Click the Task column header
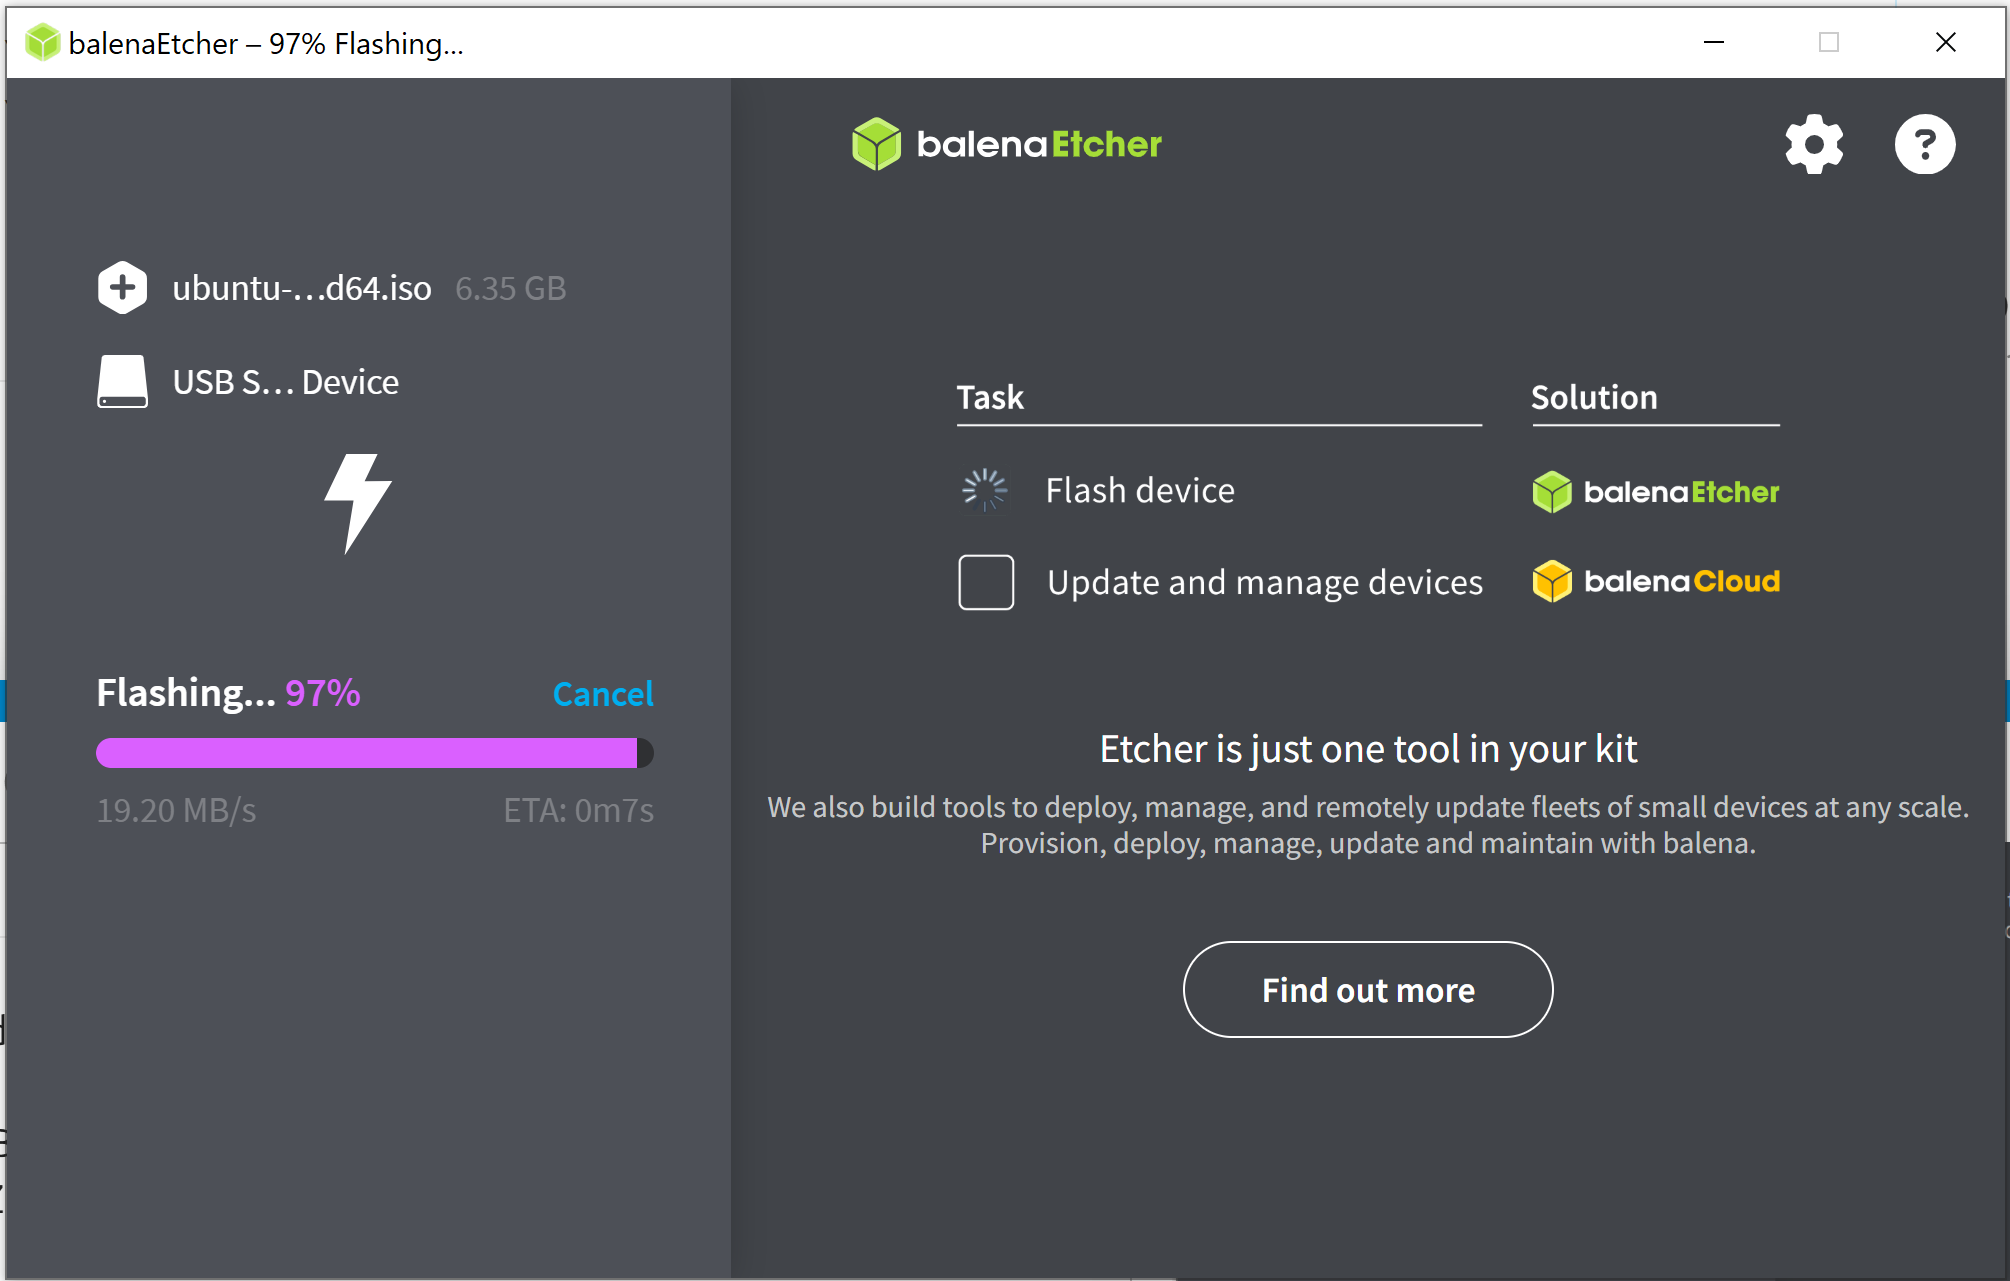2010x1281 pixels. click(x=990, y=397)
